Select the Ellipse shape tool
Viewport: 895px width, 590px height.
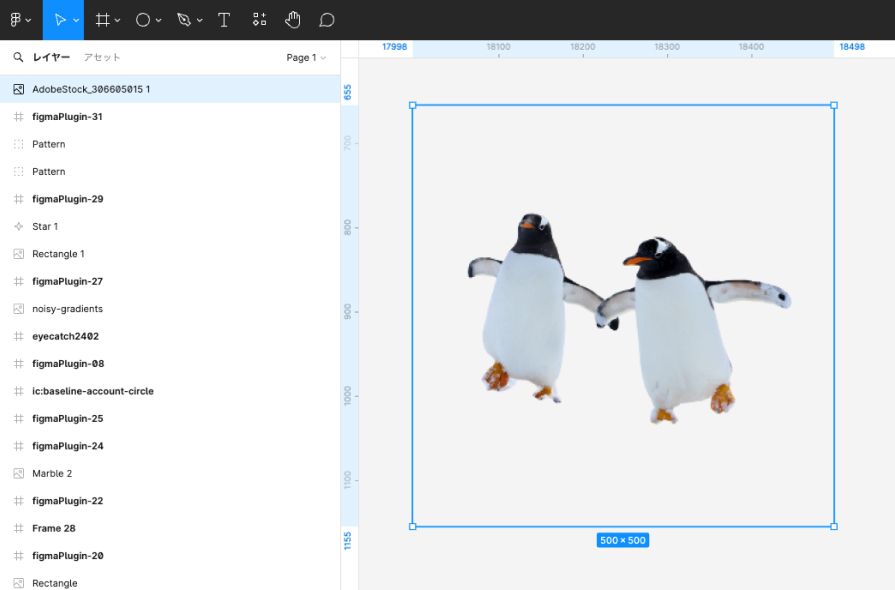(143, 20)
